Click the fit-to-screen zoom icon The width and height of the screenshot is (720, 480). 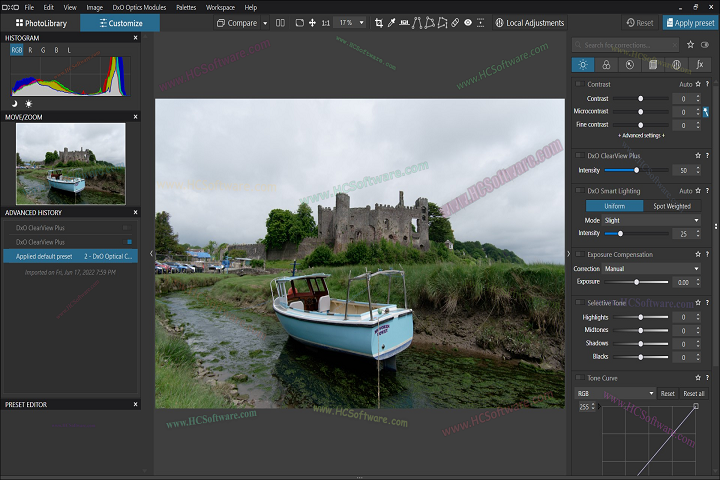click(x=299, y=23)
